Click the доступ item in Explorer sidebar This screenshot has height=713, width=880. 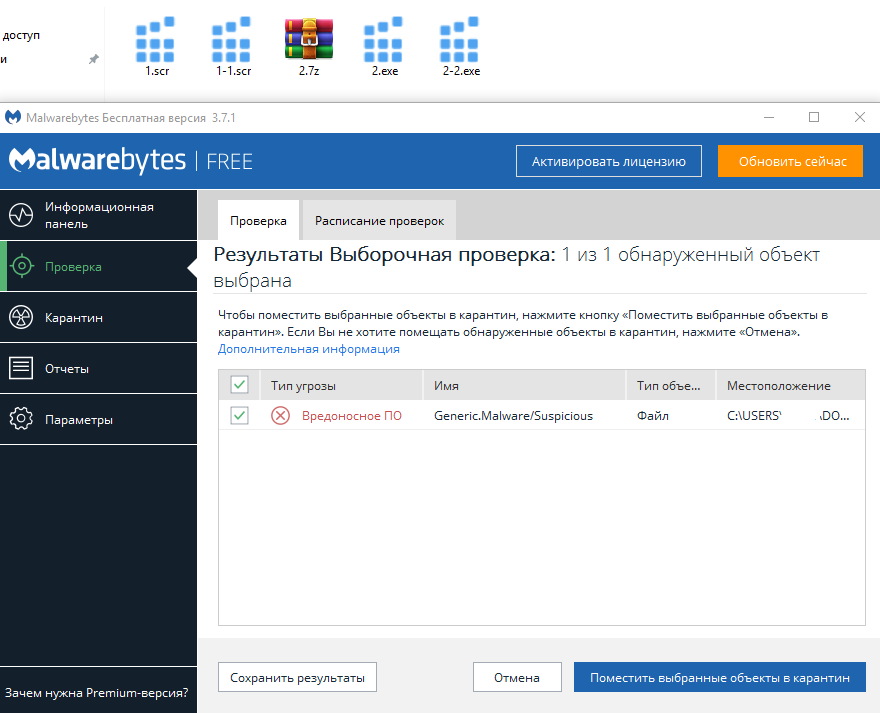[21, 35]
